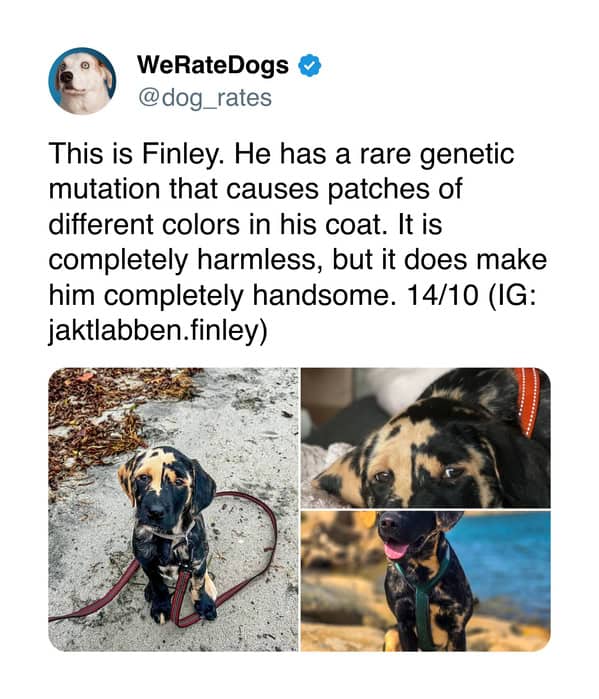The height and width of the screenshot is (699, 599).
Task: Open photo of Finley sitting on sand
Action: pos(173,509)
